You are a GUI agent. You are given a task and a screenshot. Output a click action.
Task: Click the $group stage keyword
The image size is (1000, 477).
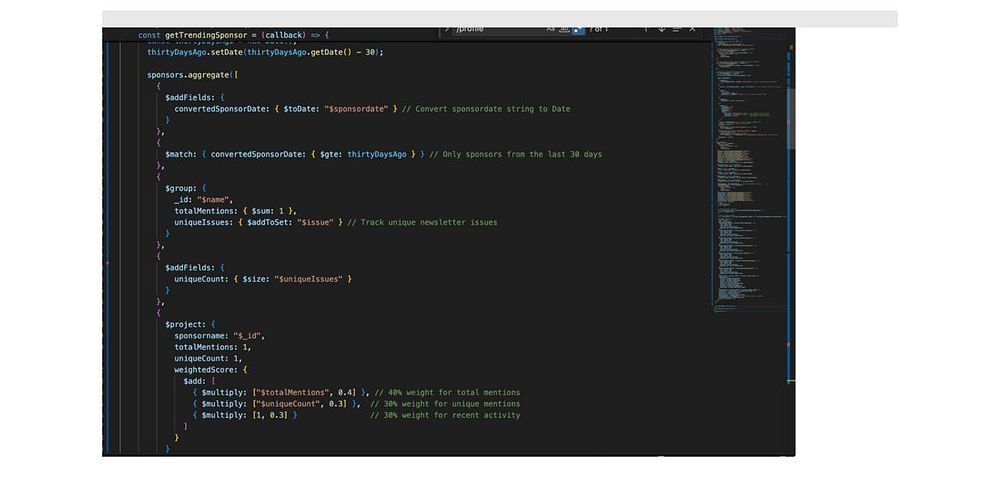182,187
